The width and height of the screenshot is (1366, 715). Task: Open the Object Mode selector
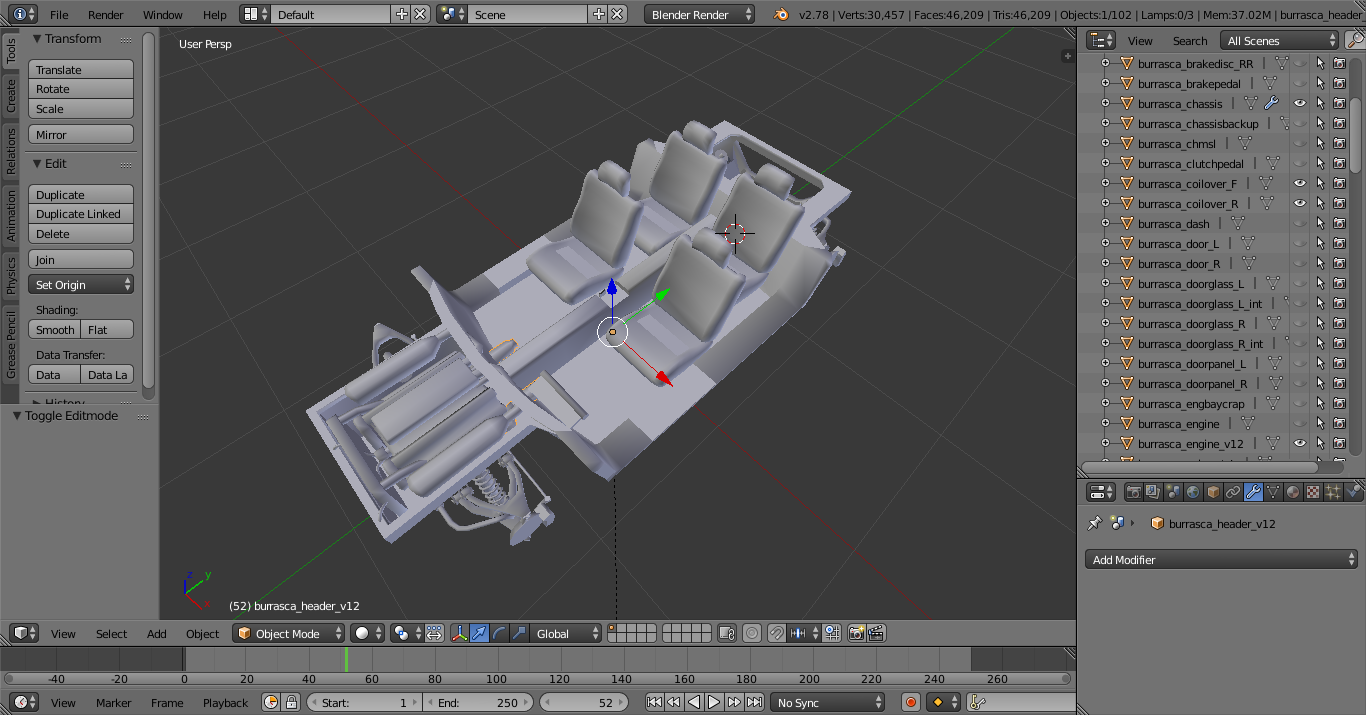[x=289, y=633]
